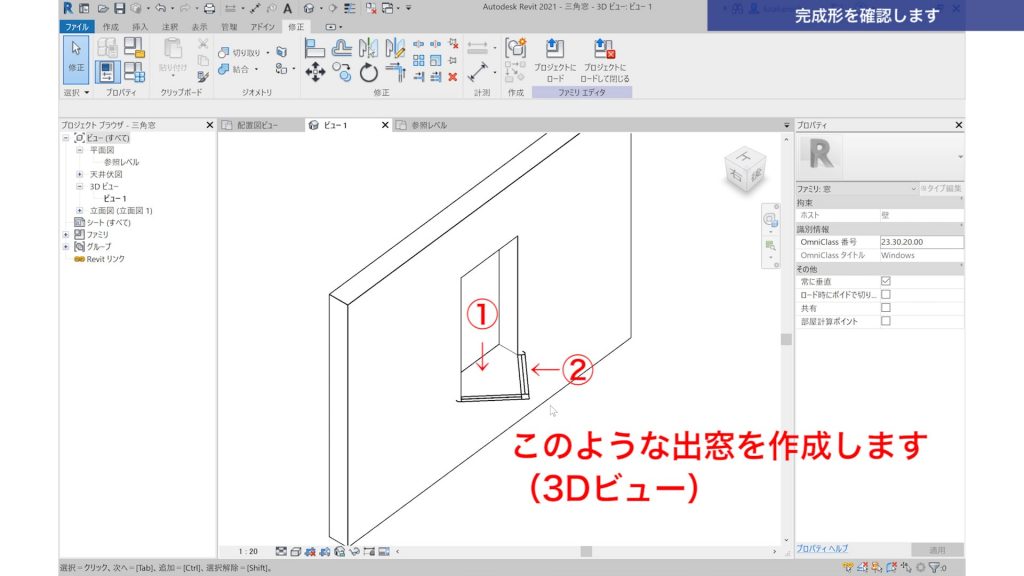Open the プロパティヘルプ link
Image resolution: width=1024 pixels, height=576 pixels.
point(820,549)
